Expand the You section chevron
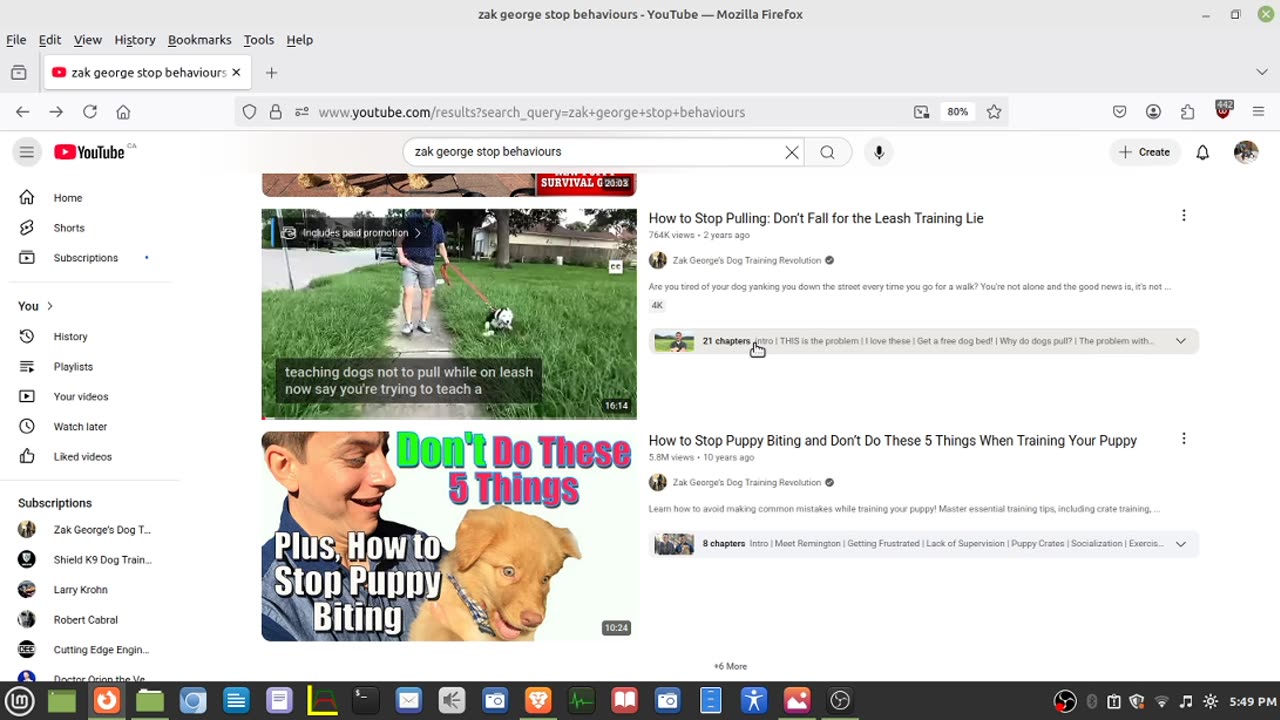The width and height of the screenshot is (1280, 720). coord(49,306)
